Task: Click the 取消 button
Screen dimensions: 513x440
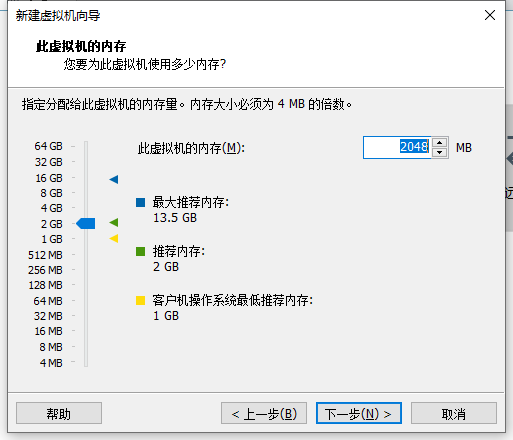Action: (x=454, y=413)
